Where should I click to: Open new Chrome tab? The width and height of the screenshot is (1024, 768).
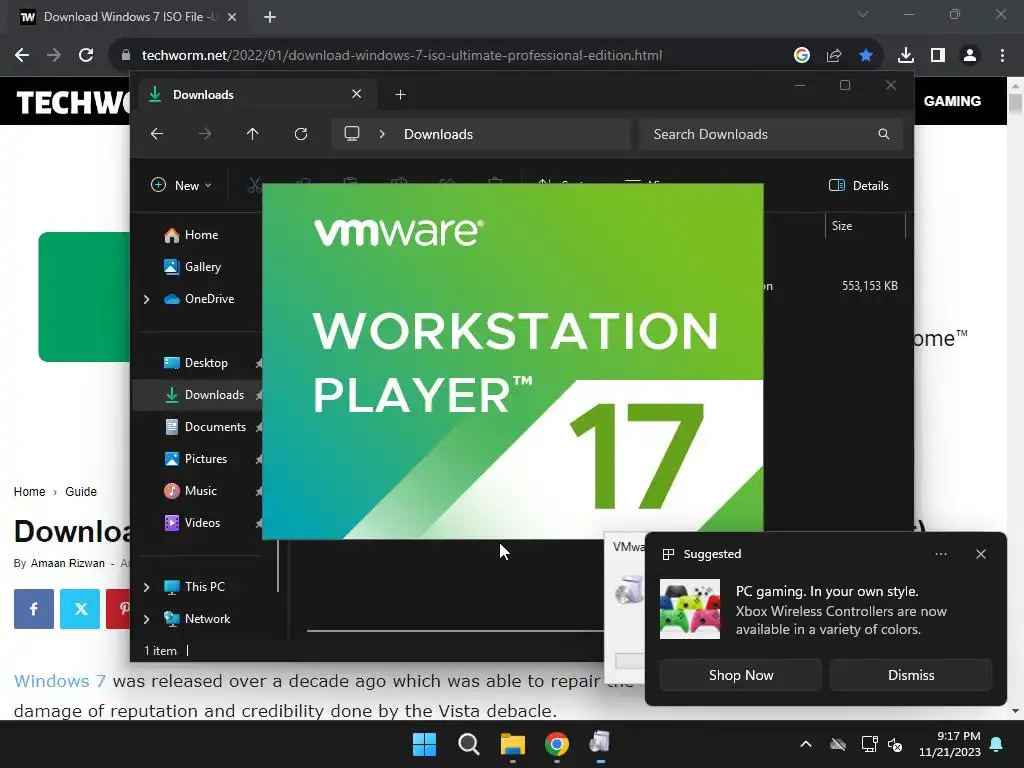point(270,17)
